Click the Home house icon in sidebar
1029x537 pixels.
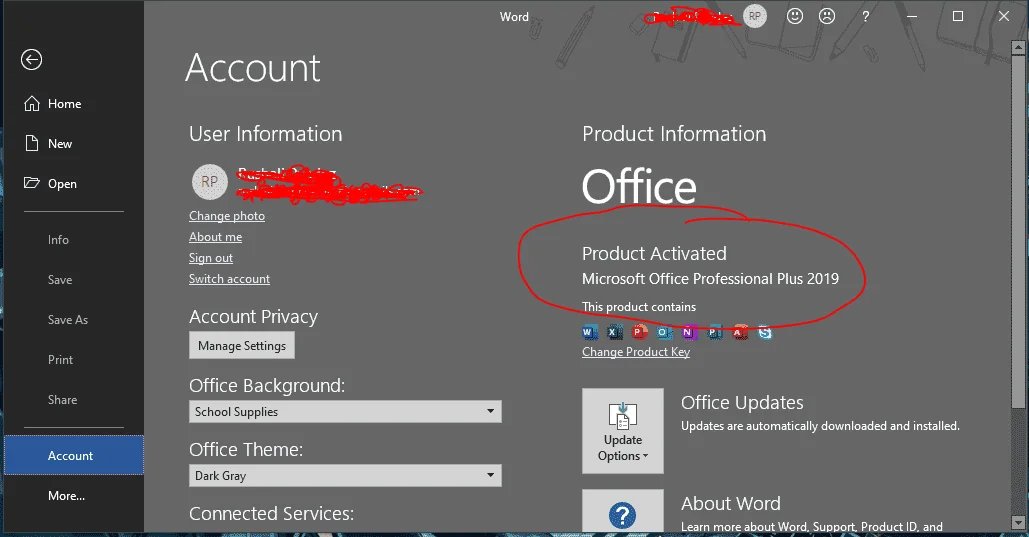(32, 104)
